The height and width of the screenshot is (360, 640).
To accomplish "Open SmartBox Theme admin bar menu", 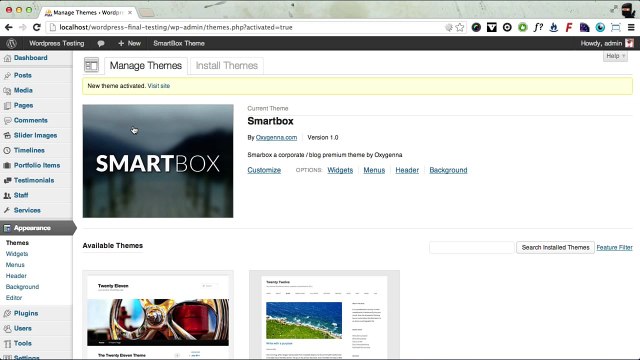I will click(179, 43).
